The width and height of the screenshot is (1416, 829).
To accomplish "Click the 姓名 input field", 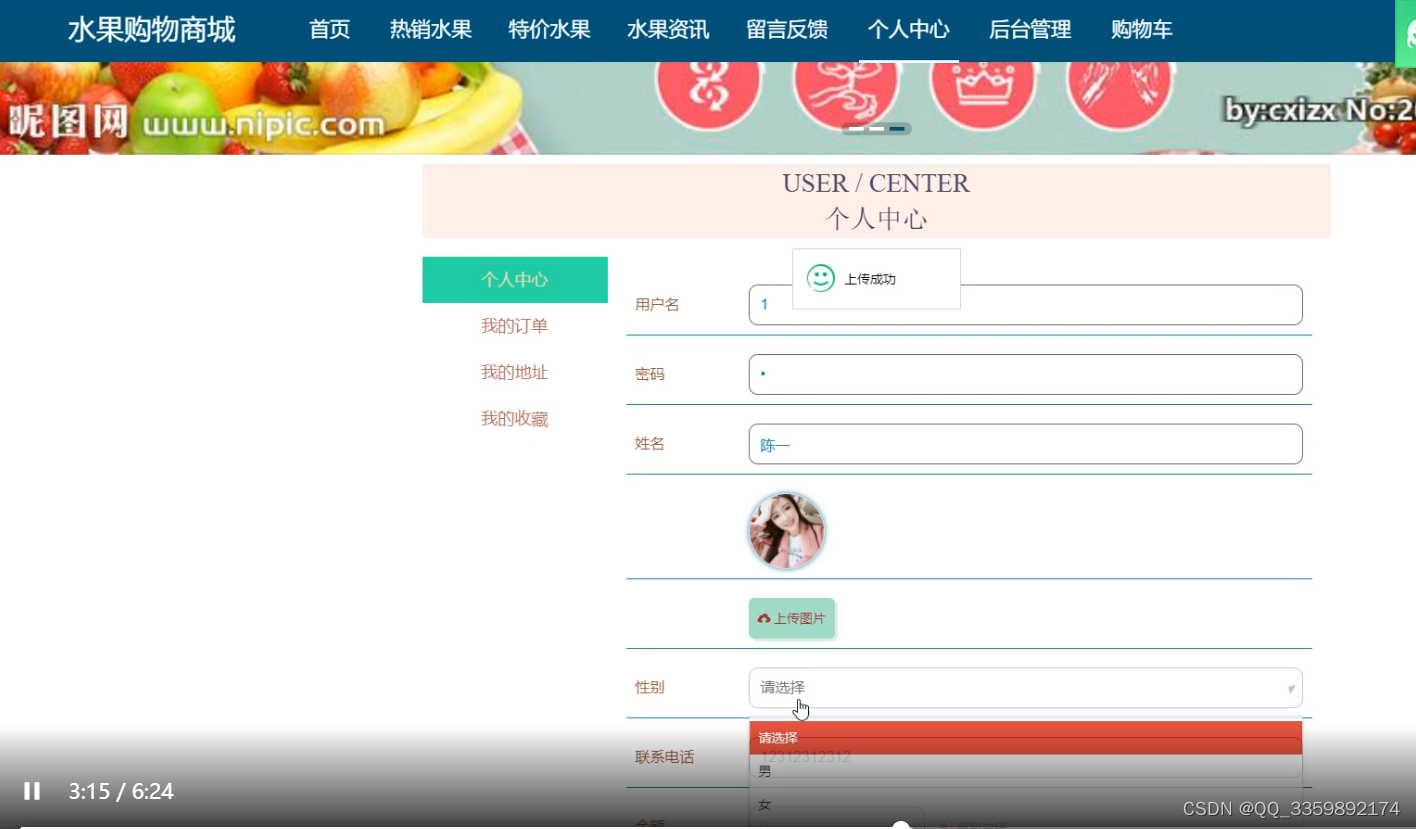I will click(x=1025, y=444).
